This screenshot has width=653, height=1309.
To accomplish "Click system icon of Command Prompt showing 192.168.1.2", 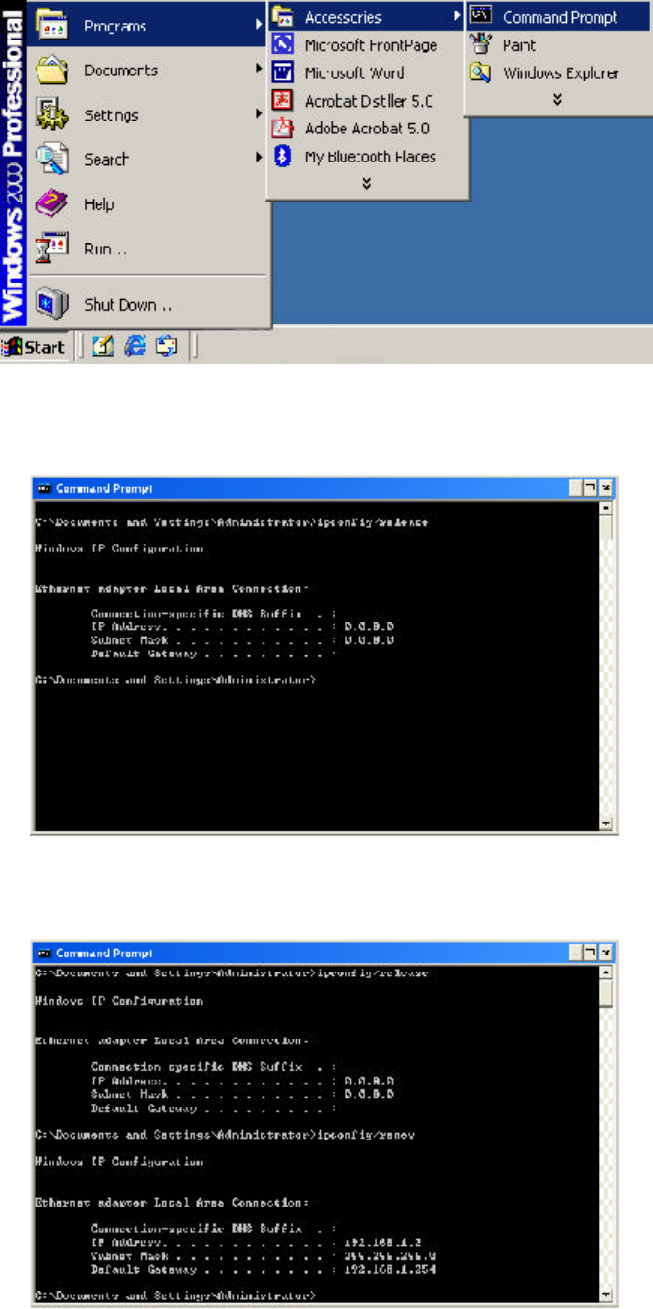I will [x=45, y=953].
